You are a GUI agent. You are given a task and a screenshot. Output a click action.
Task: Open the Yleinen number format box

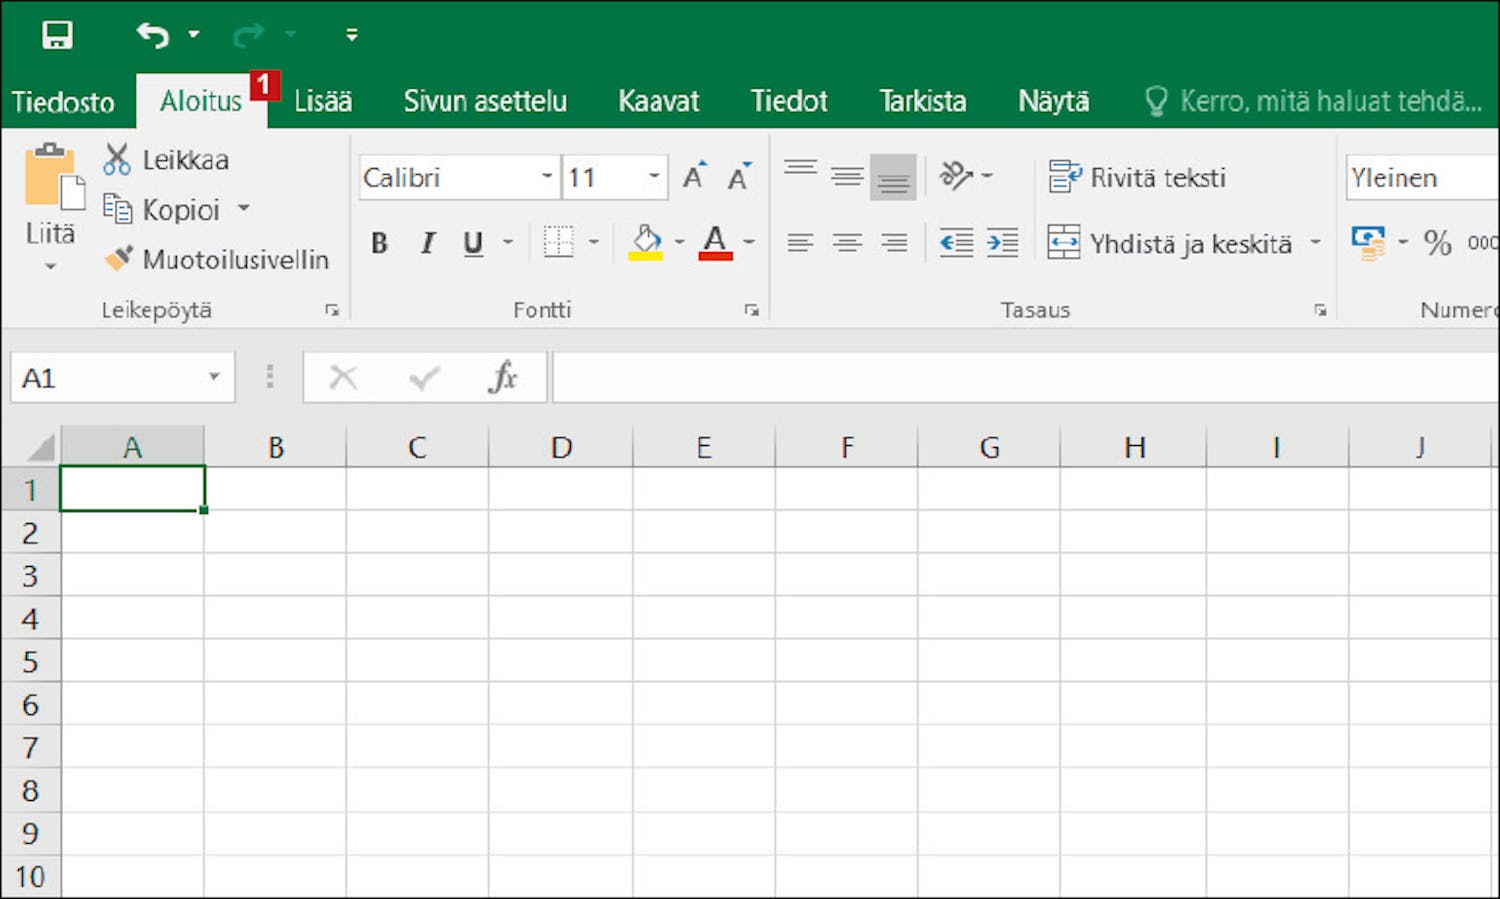click(x=1421, y=177)
